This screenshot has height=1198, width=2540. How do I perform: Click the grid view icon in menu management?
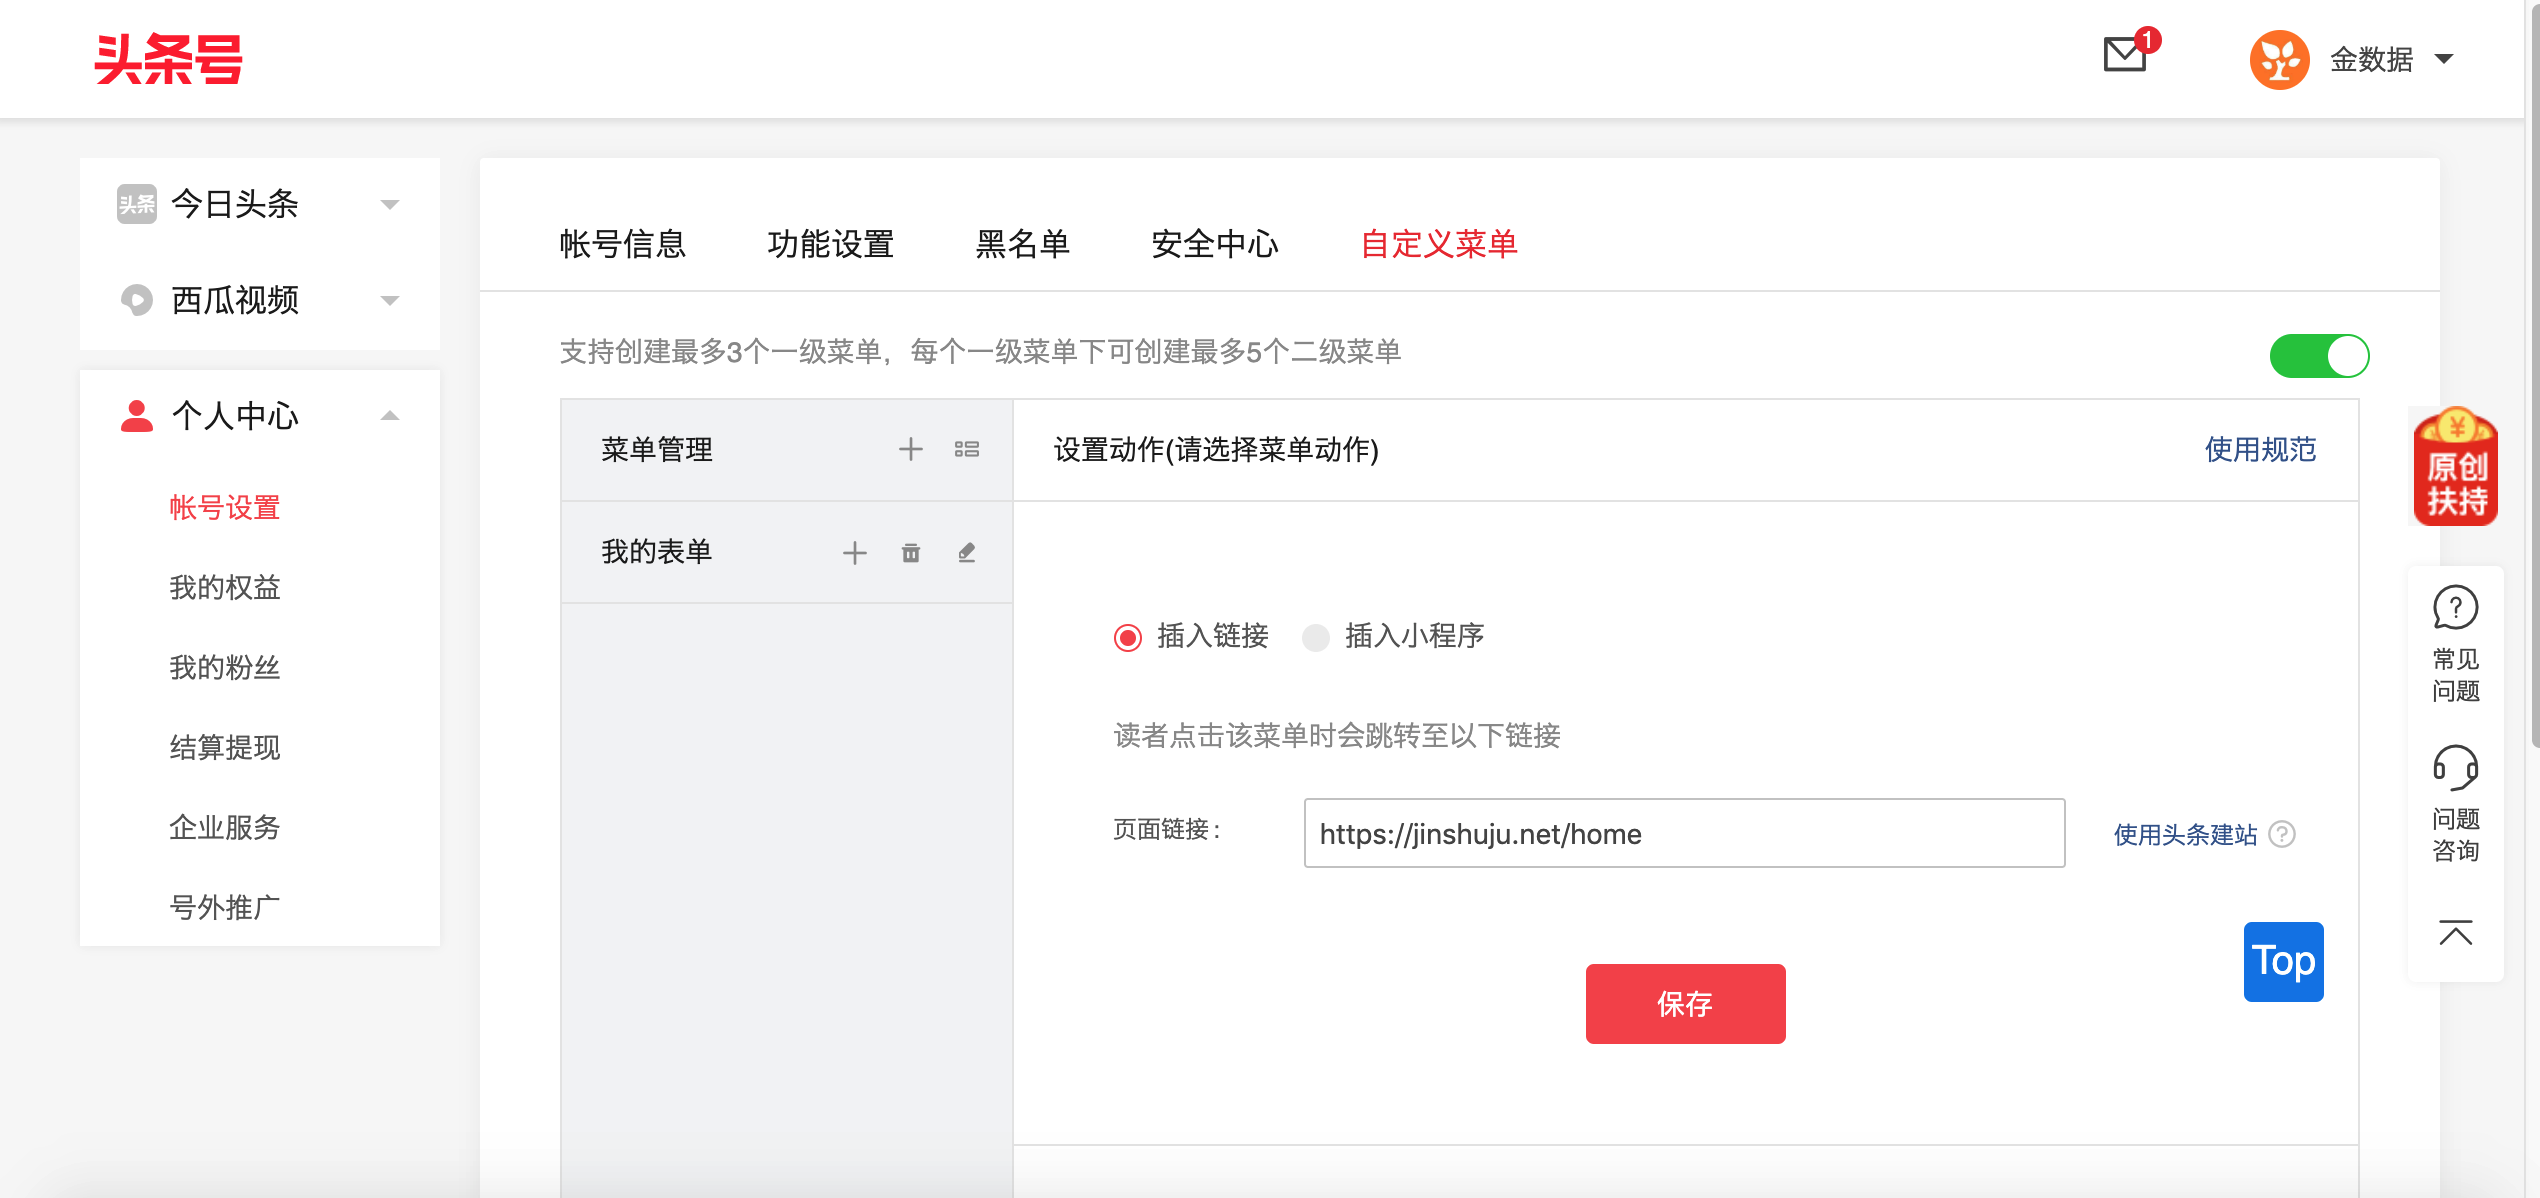tap(965, 450)
